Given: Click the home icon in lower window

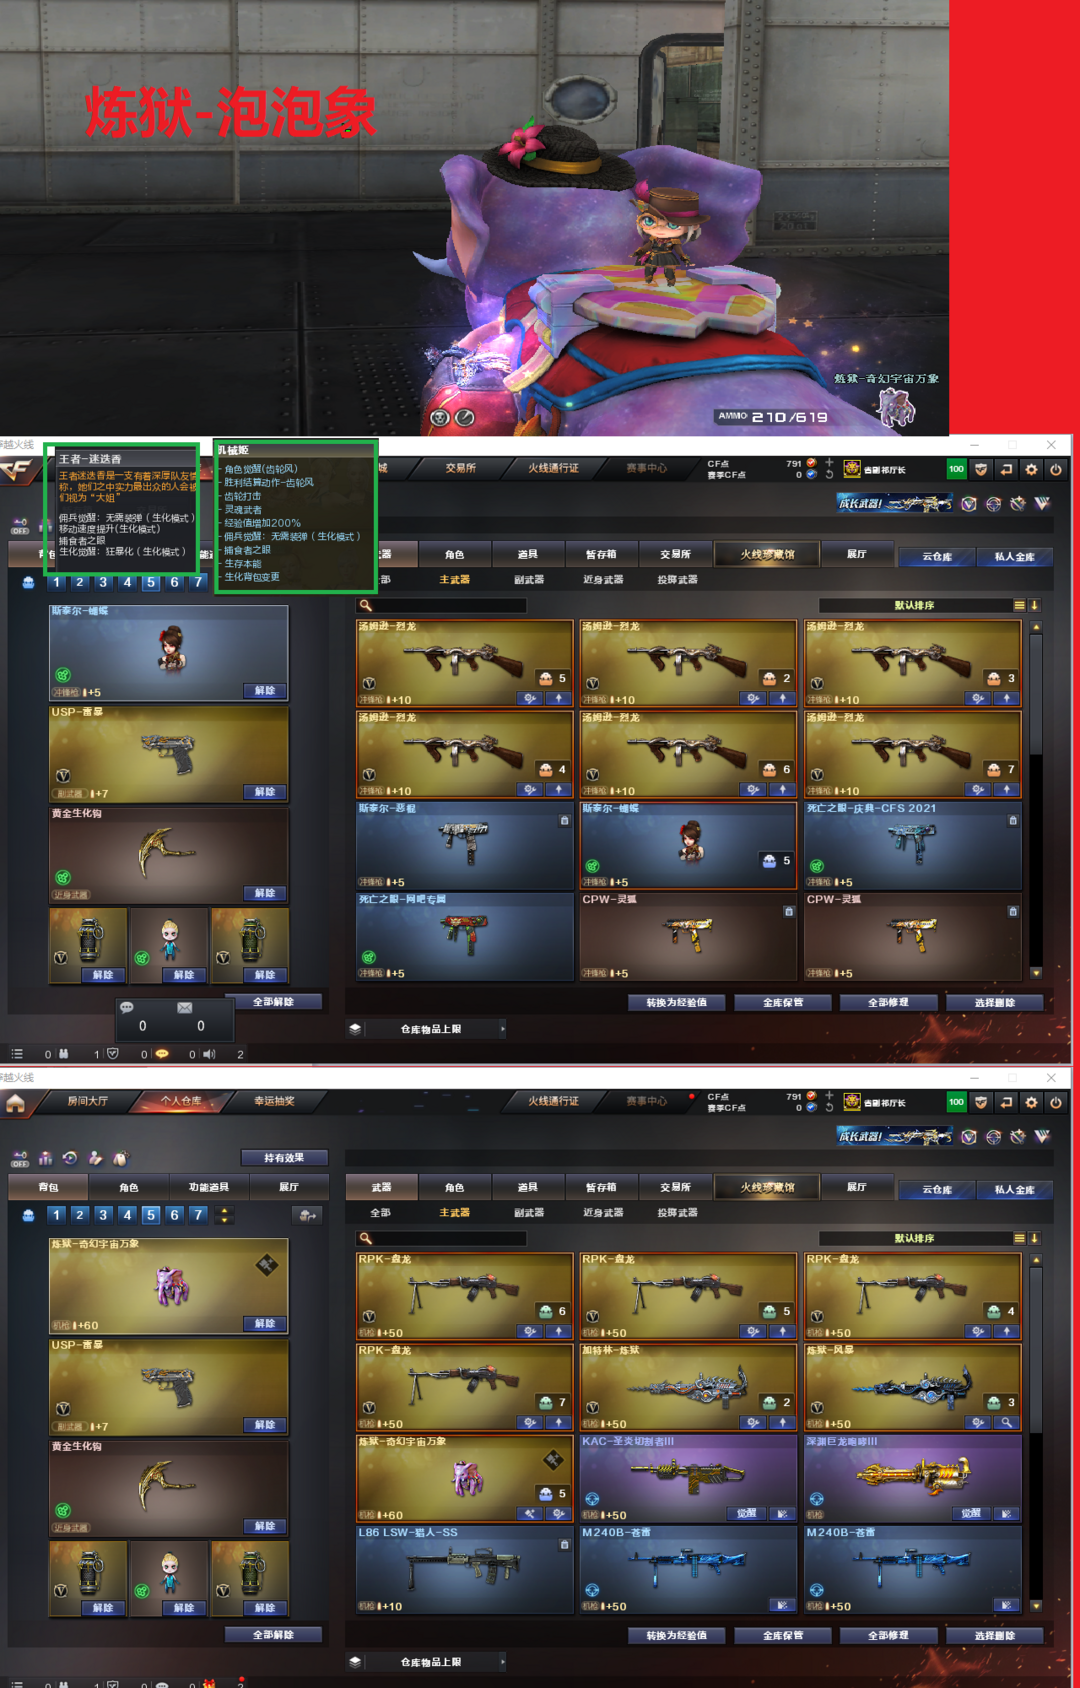Looking at the screenshot, I should [15, 1103].
